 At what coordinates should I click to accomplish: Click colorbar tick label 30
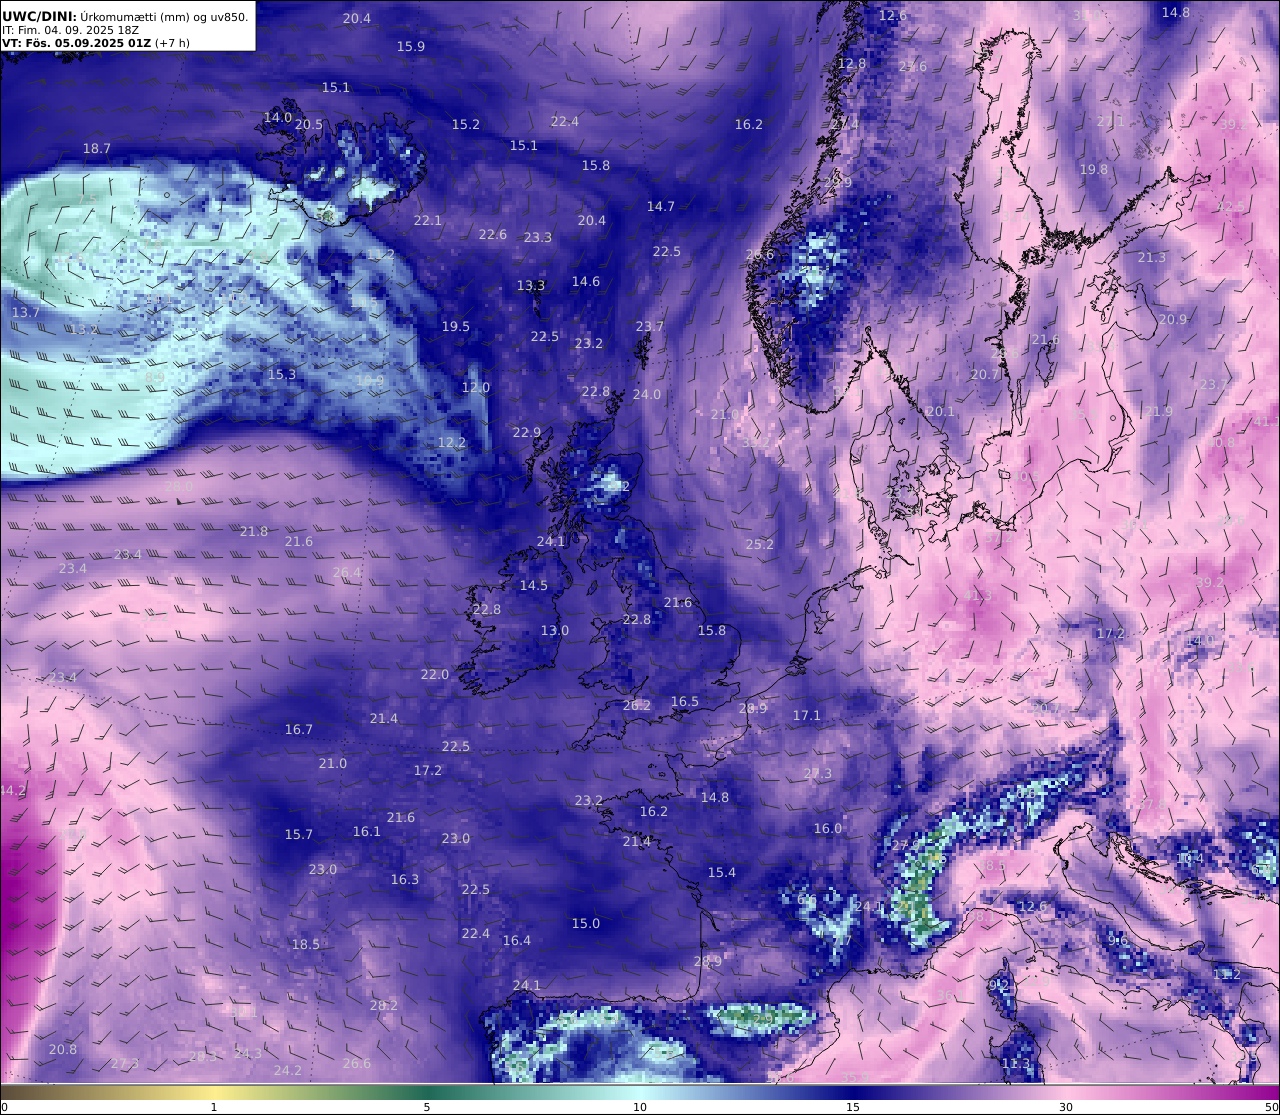pyautogui.click(x=1066, y=1107)
